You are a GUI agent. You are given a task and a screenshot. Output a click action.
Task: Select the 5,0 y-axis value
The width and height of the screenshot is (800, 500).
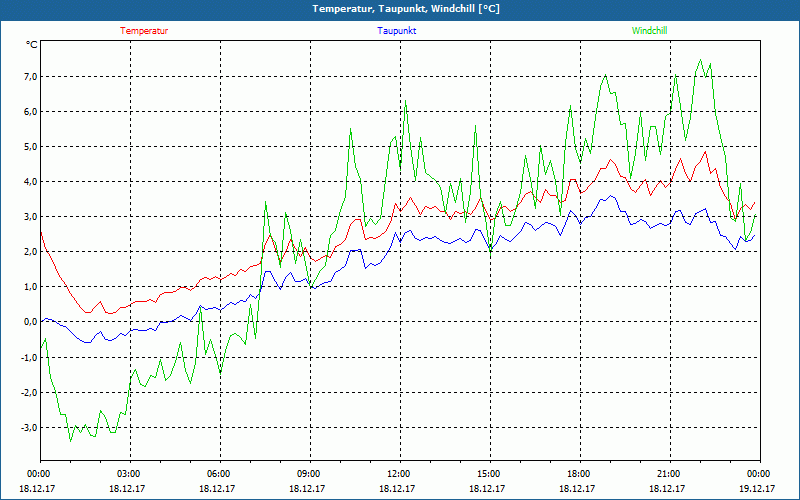tap(30, 147)
